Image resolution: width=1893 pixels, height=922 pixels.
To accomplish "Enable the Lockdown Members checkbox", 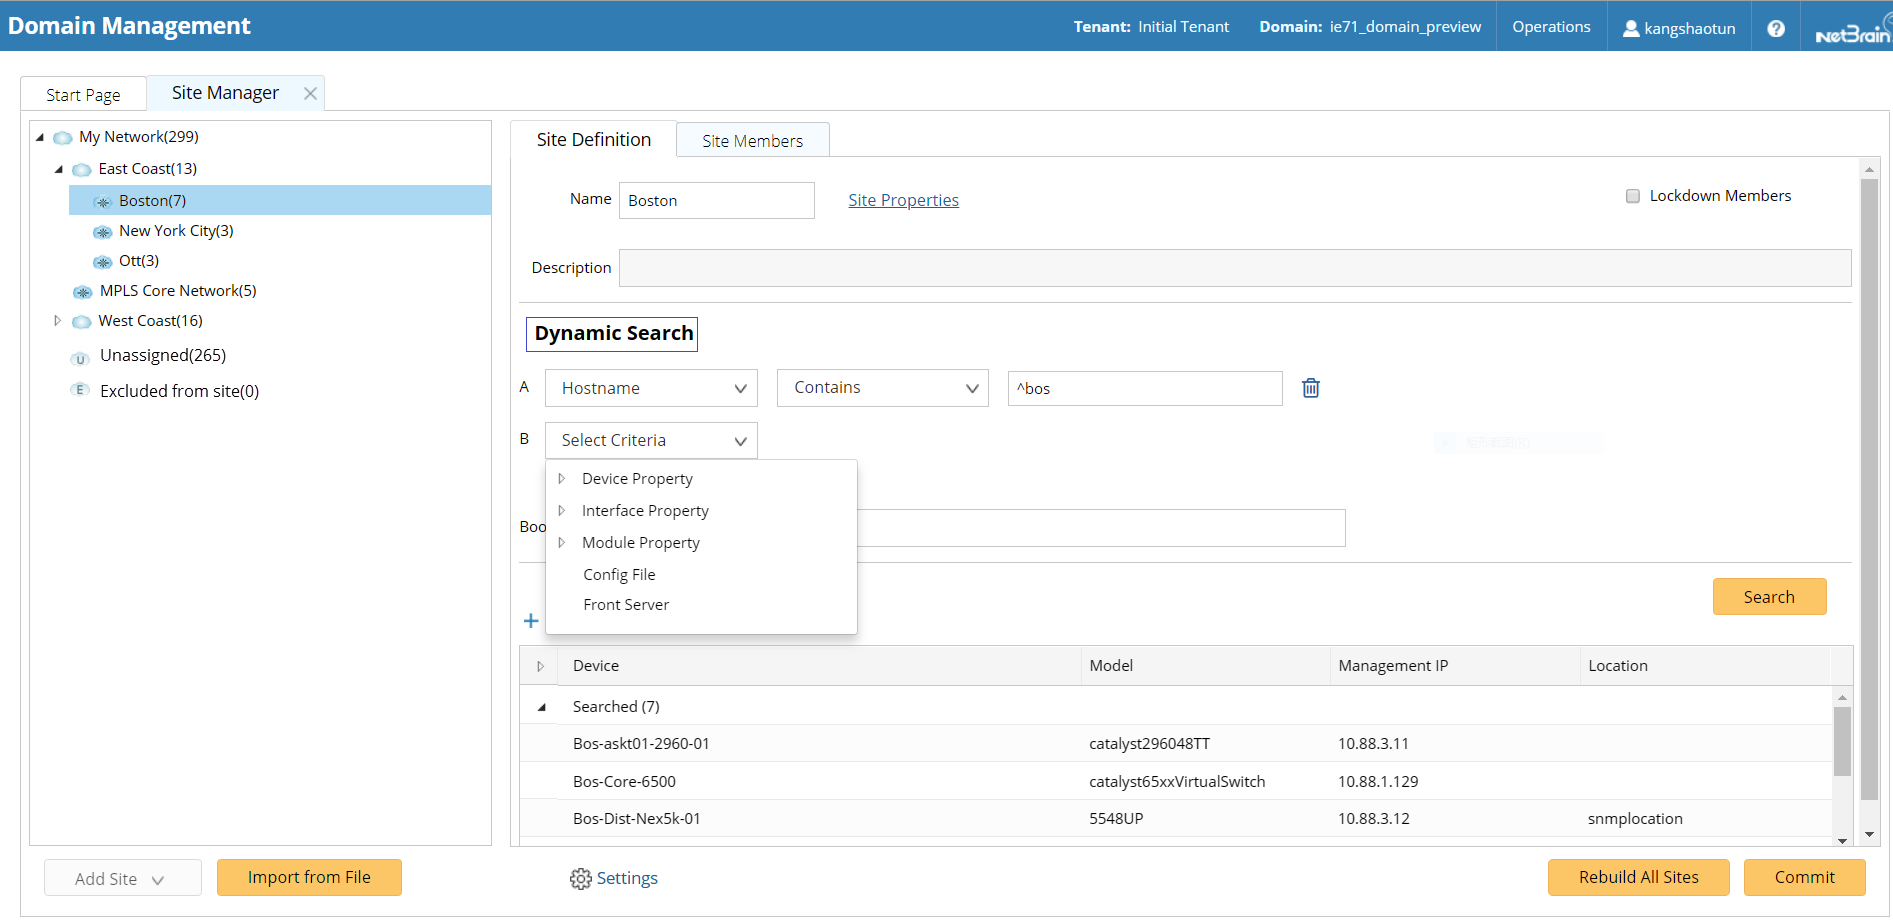I will point(1633,196).
